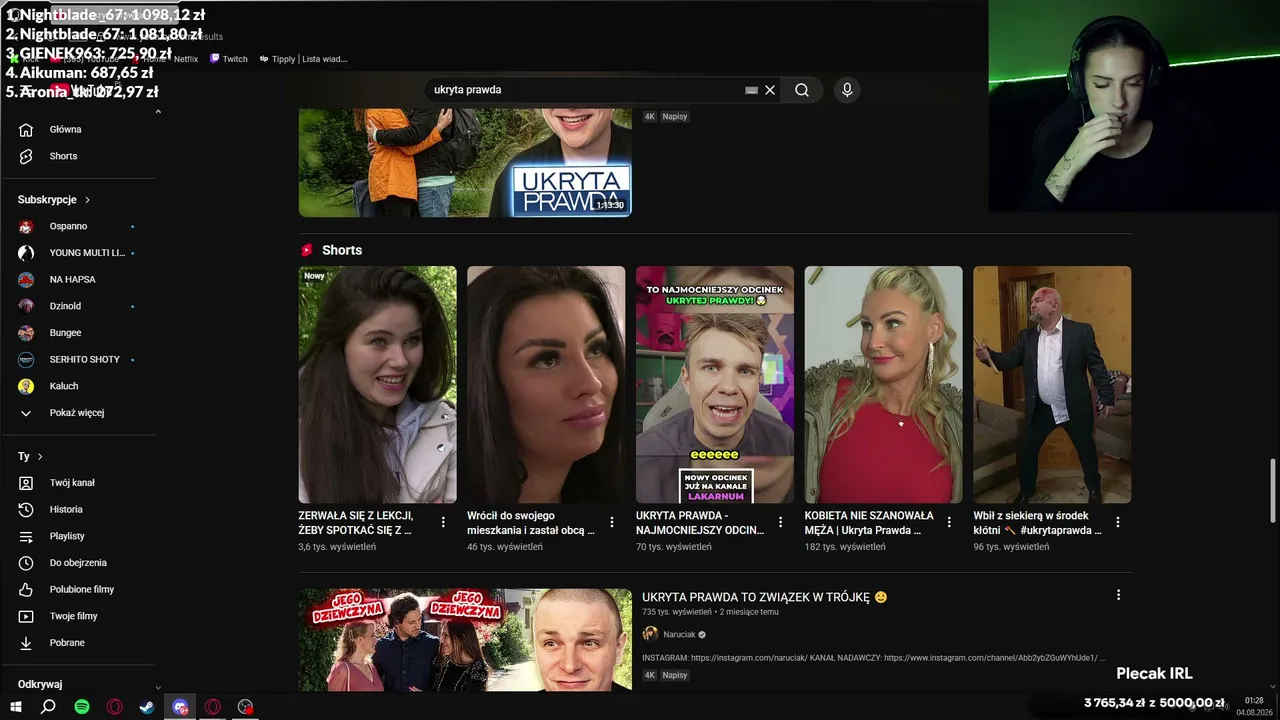
Task: Clear the search box with the X
Action: click(x=770, y=90)
